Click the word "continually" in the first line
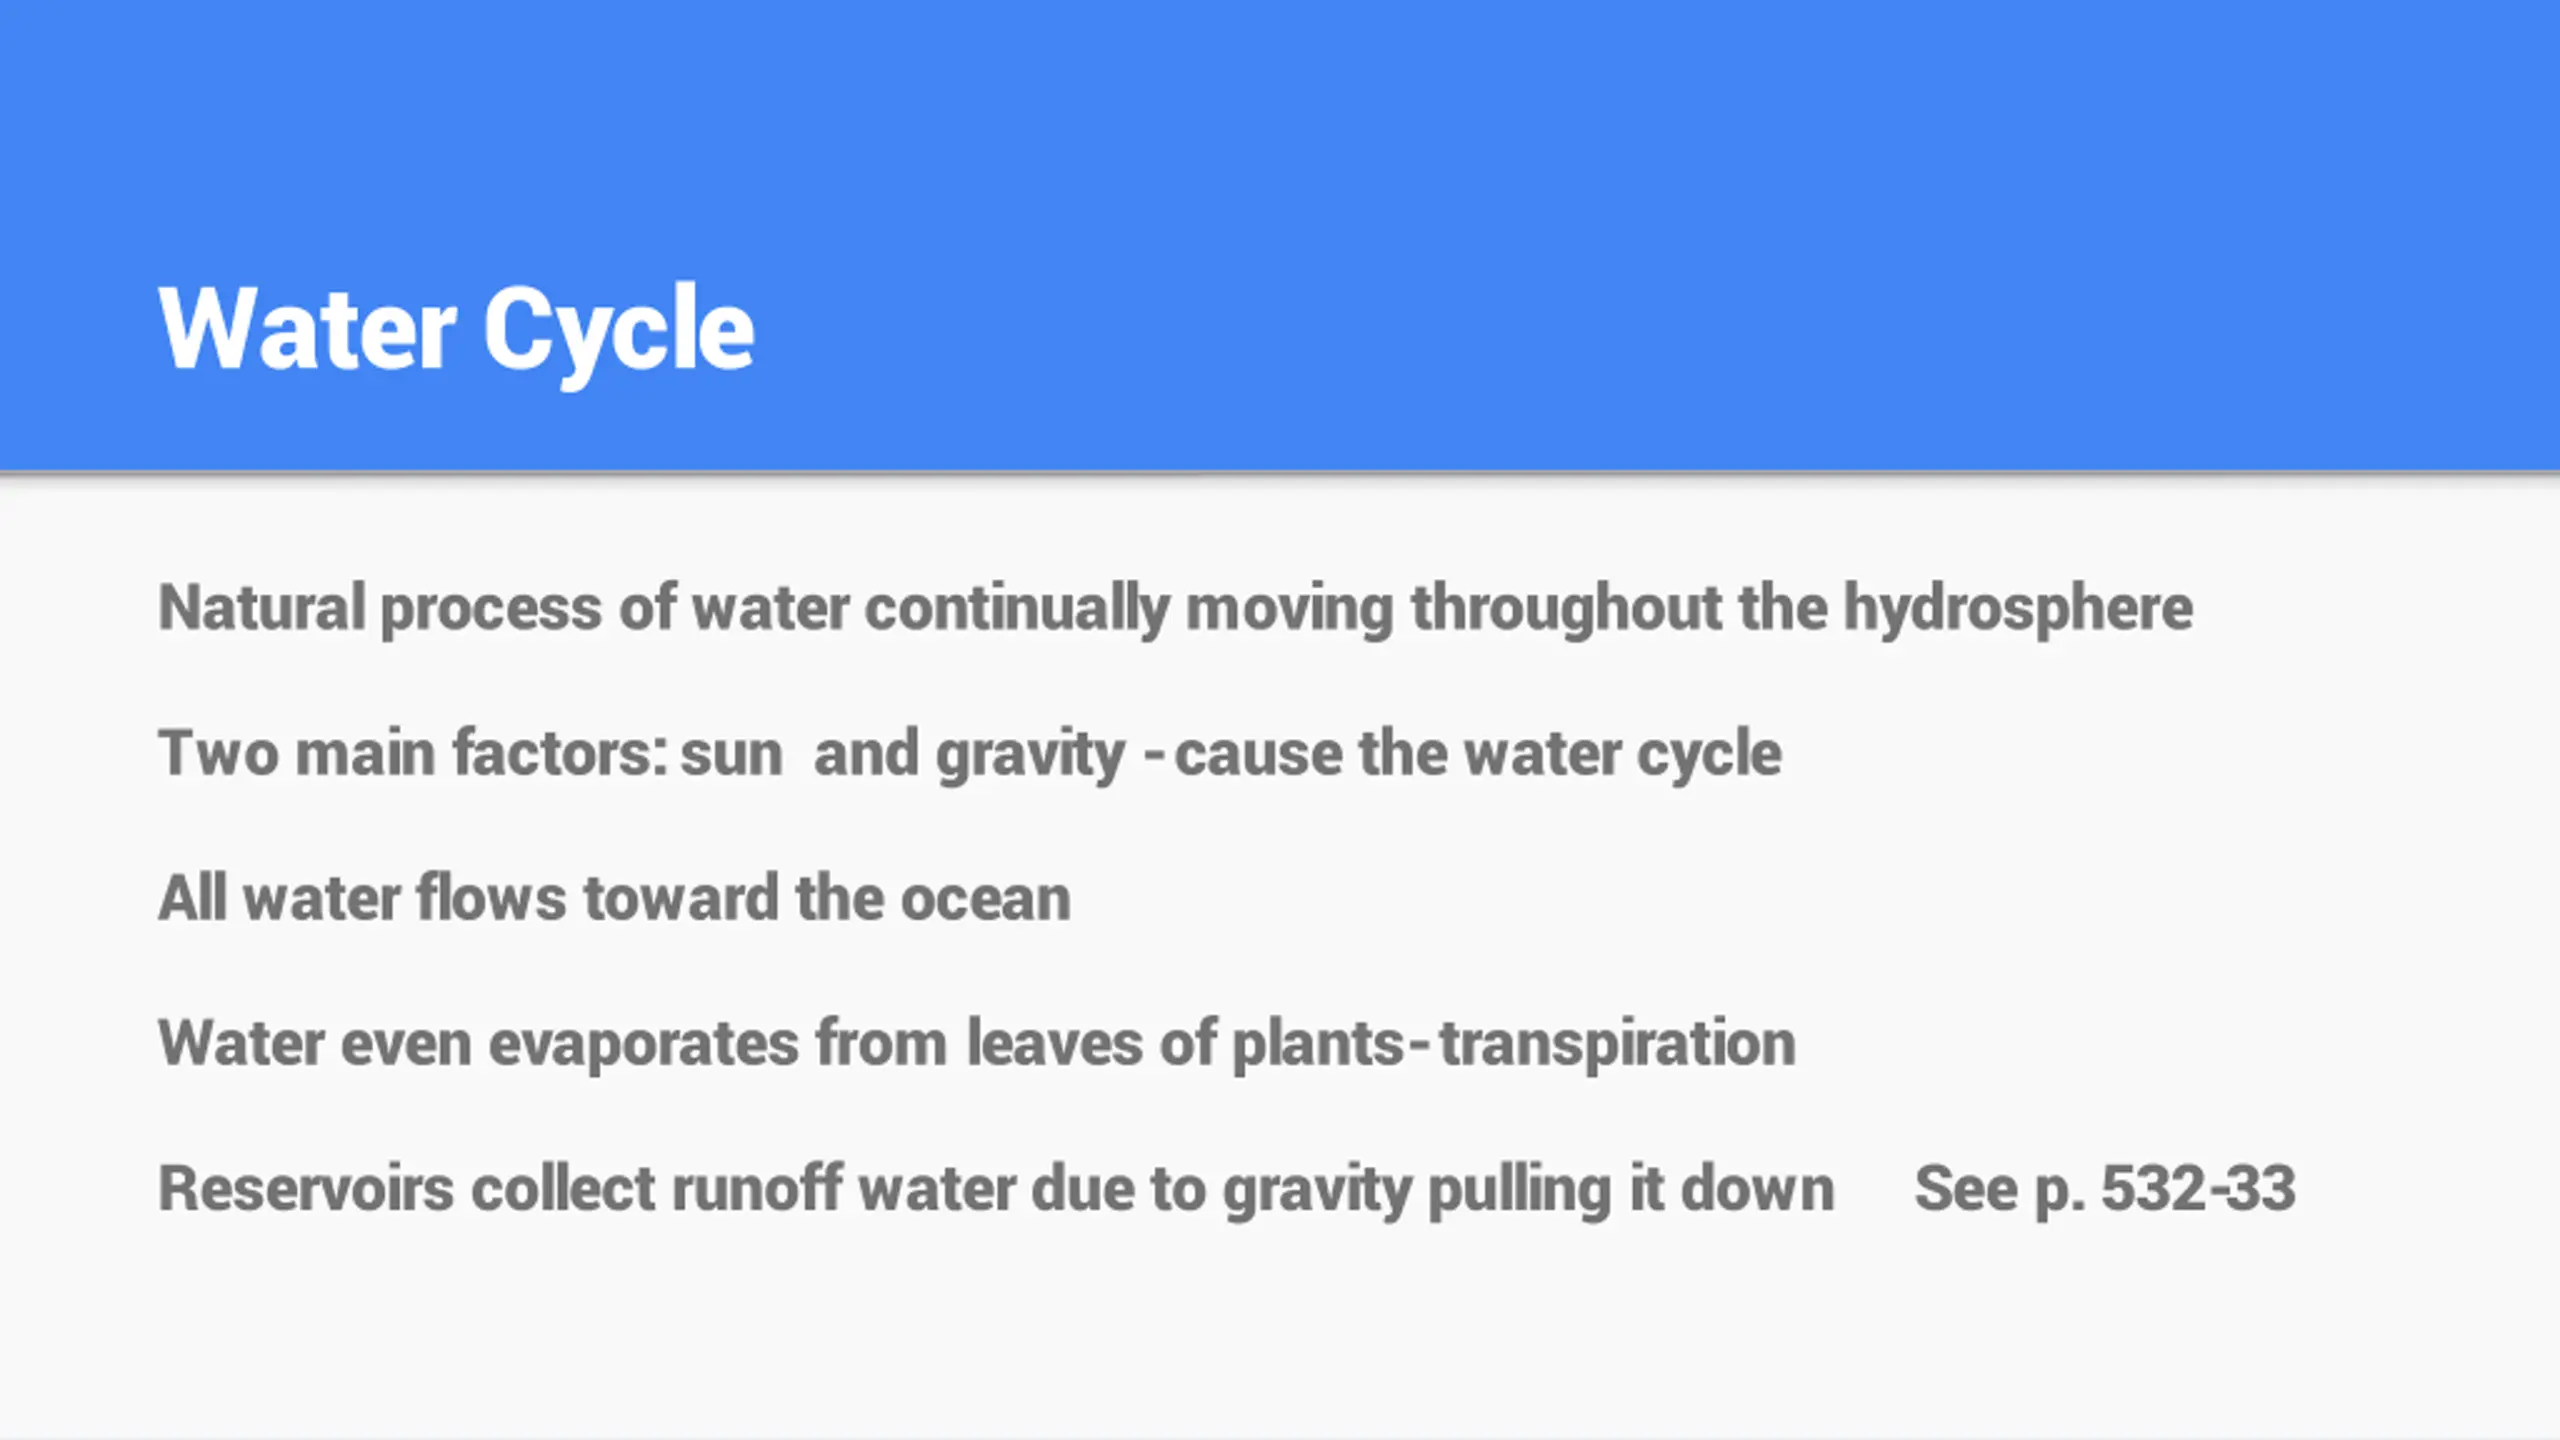 1016,608
